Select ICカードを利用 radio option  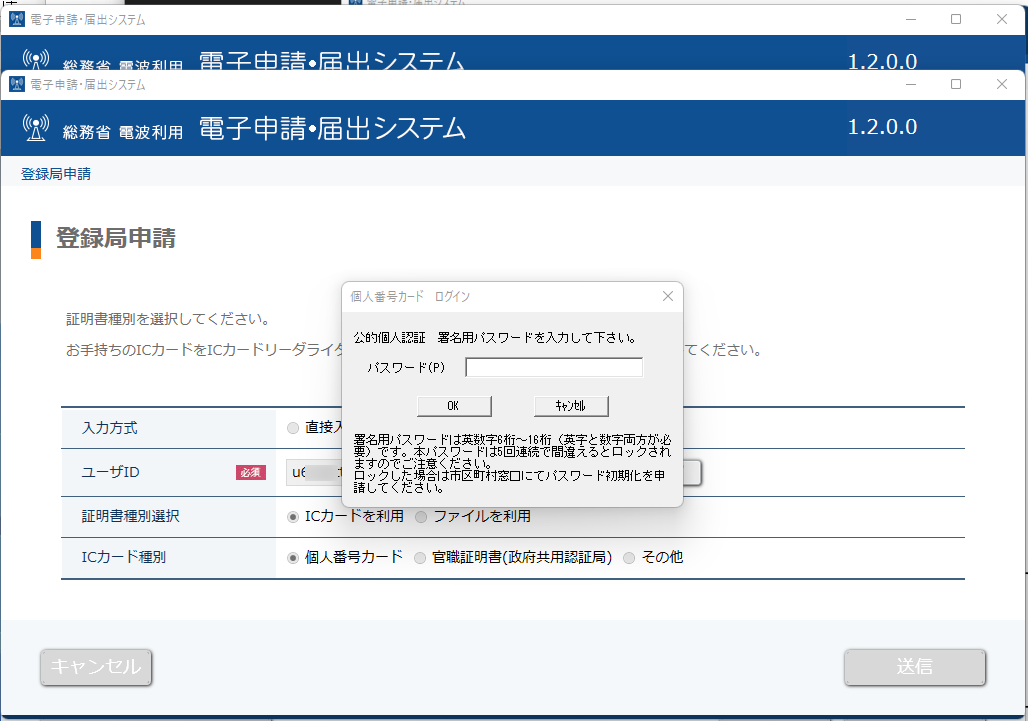coord(293,517)
